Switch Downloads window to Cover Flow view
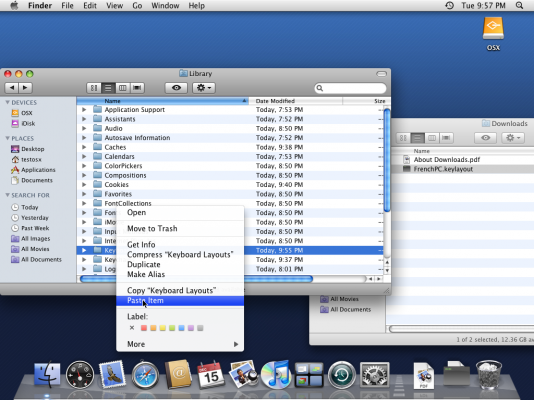The image size is (534, 400). pos(446,138)
